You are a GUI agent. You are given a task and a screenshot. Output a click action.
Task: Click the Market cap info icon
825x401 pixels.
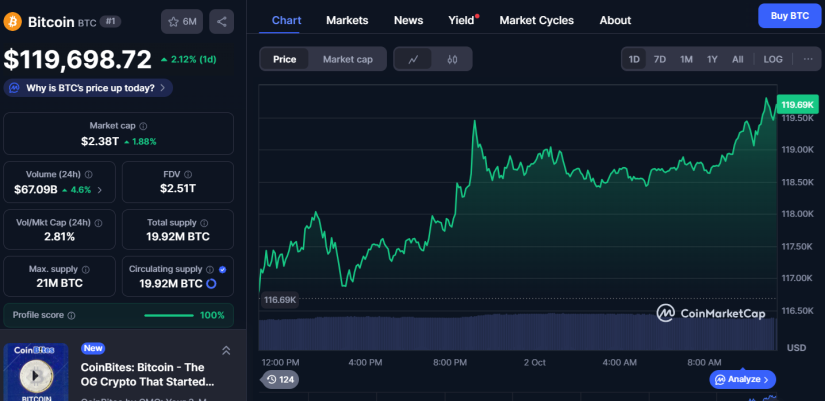[x=143, y=126]
